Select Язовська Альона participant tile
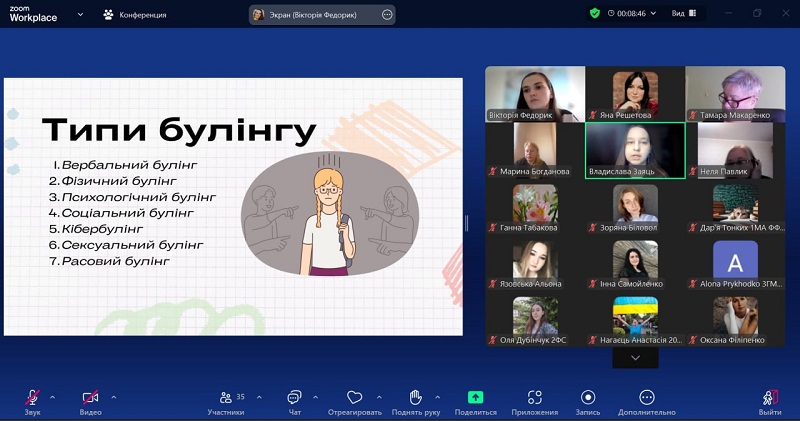 click(x=535, y=262)
